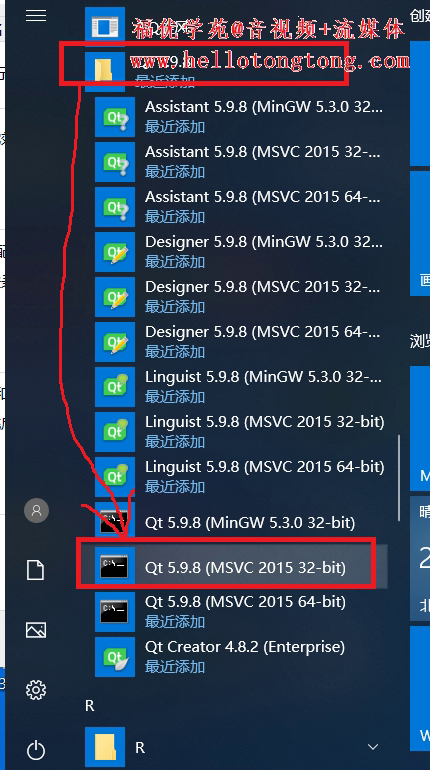Image resolution: width=430 pixels, height=770 pixels.
Task: Open the user account button
Action: pos(36,511)
